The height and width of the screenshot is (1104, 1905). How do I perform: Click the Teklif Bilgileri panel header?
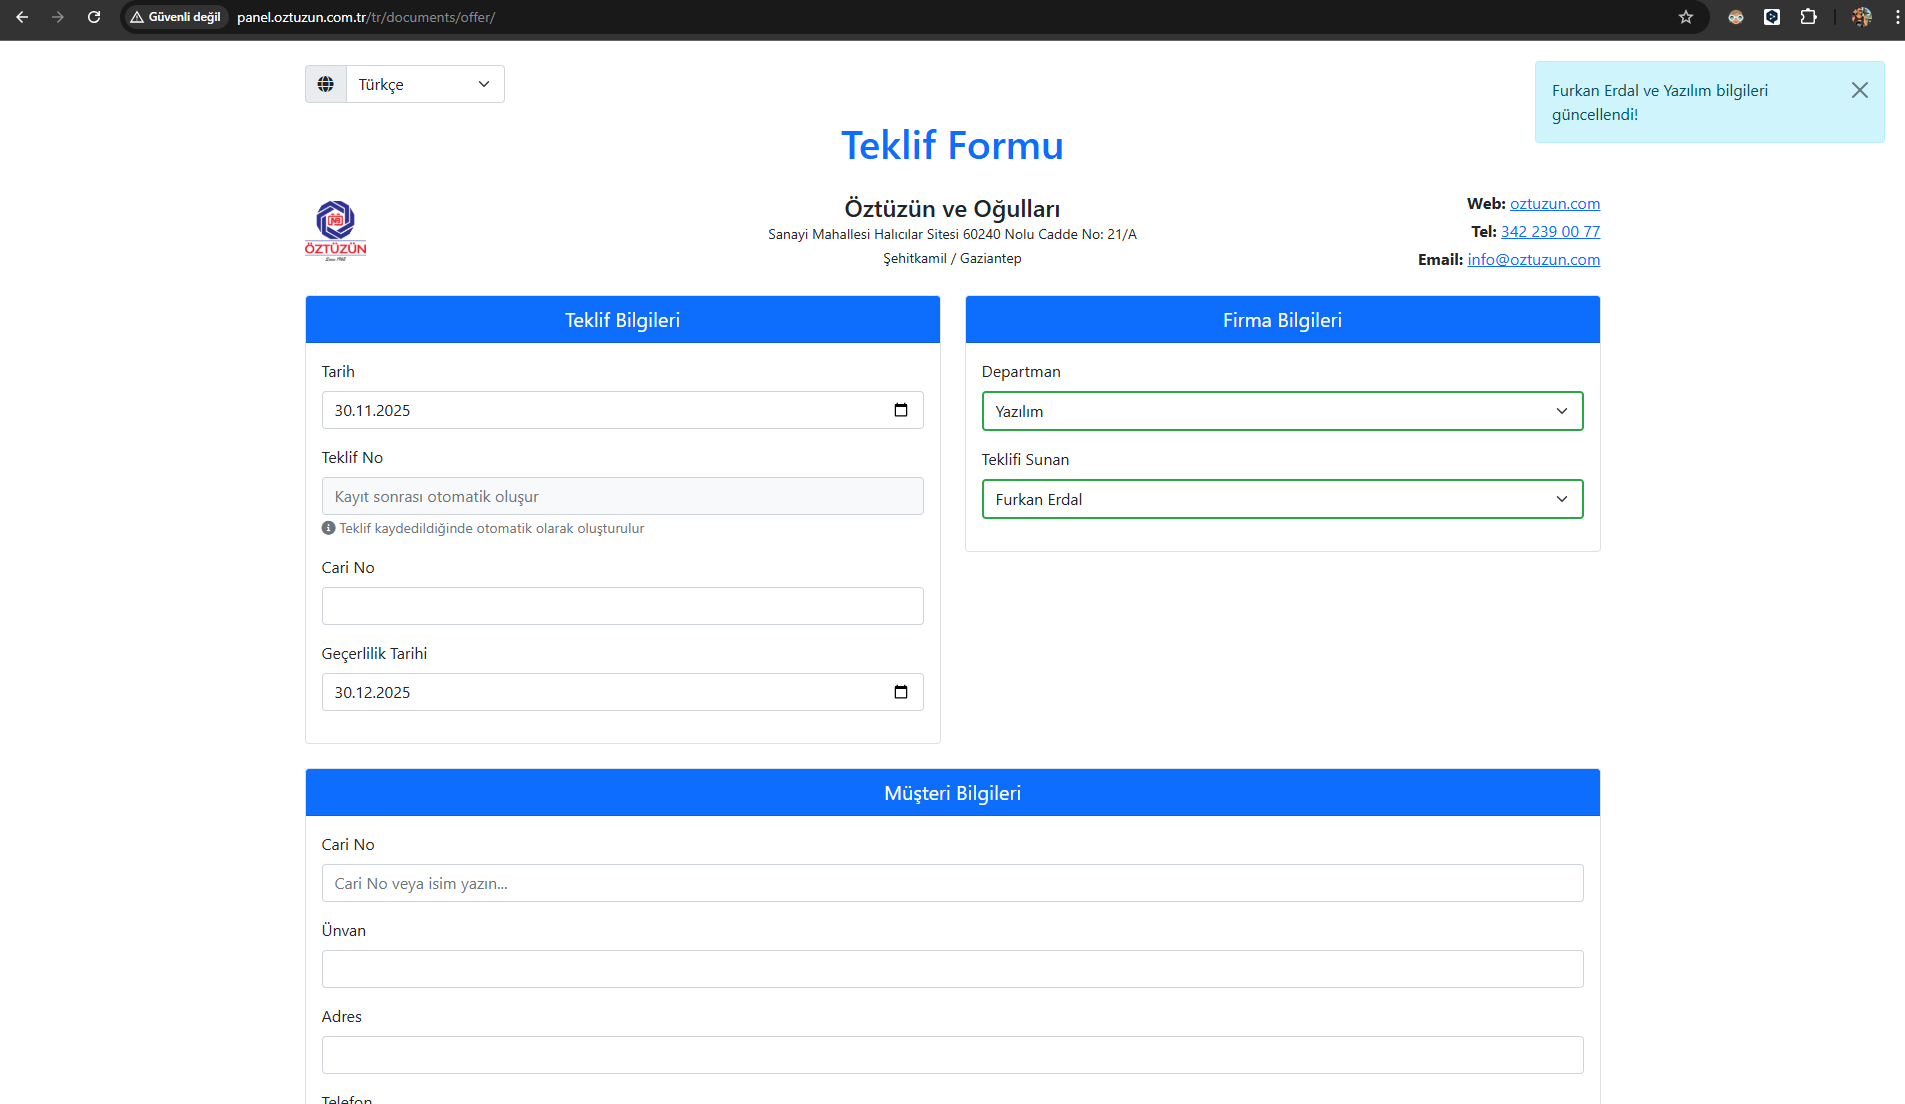(x=622, y=320)
